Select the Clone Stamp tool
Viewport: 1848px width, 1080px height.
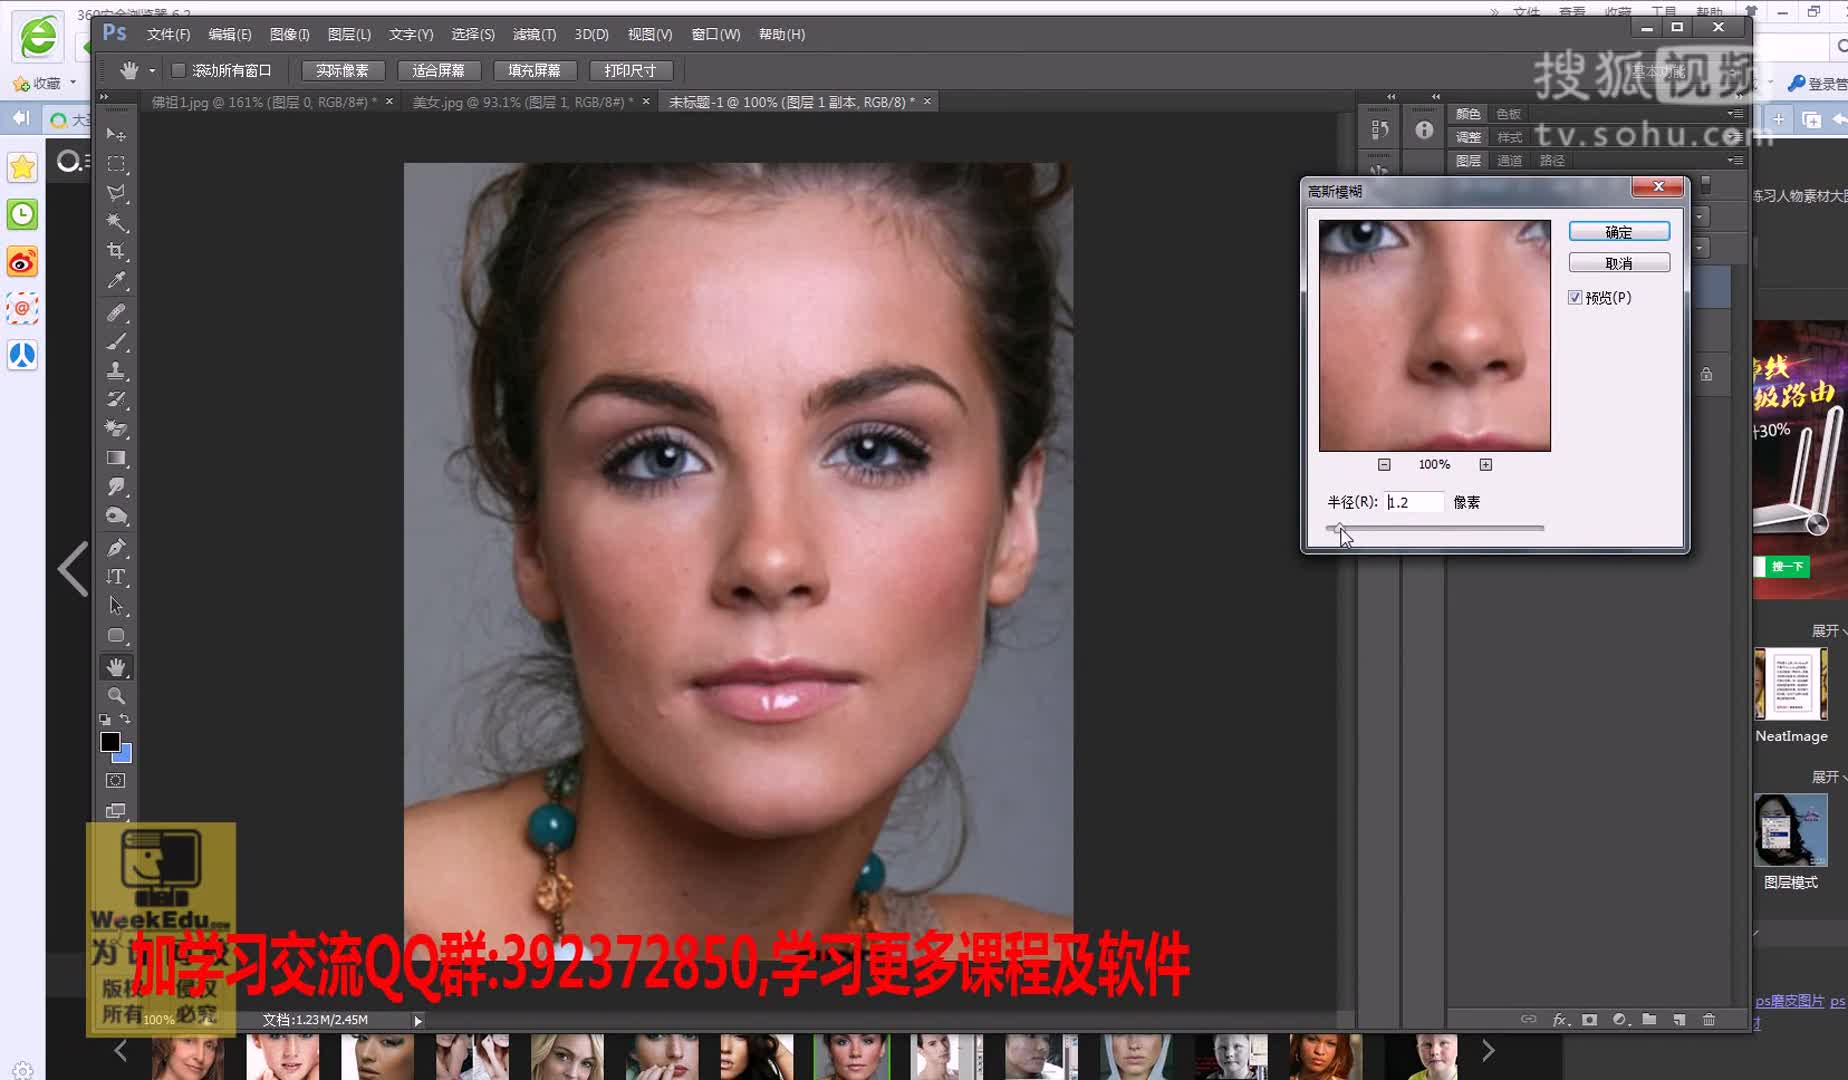click(116, 371)
